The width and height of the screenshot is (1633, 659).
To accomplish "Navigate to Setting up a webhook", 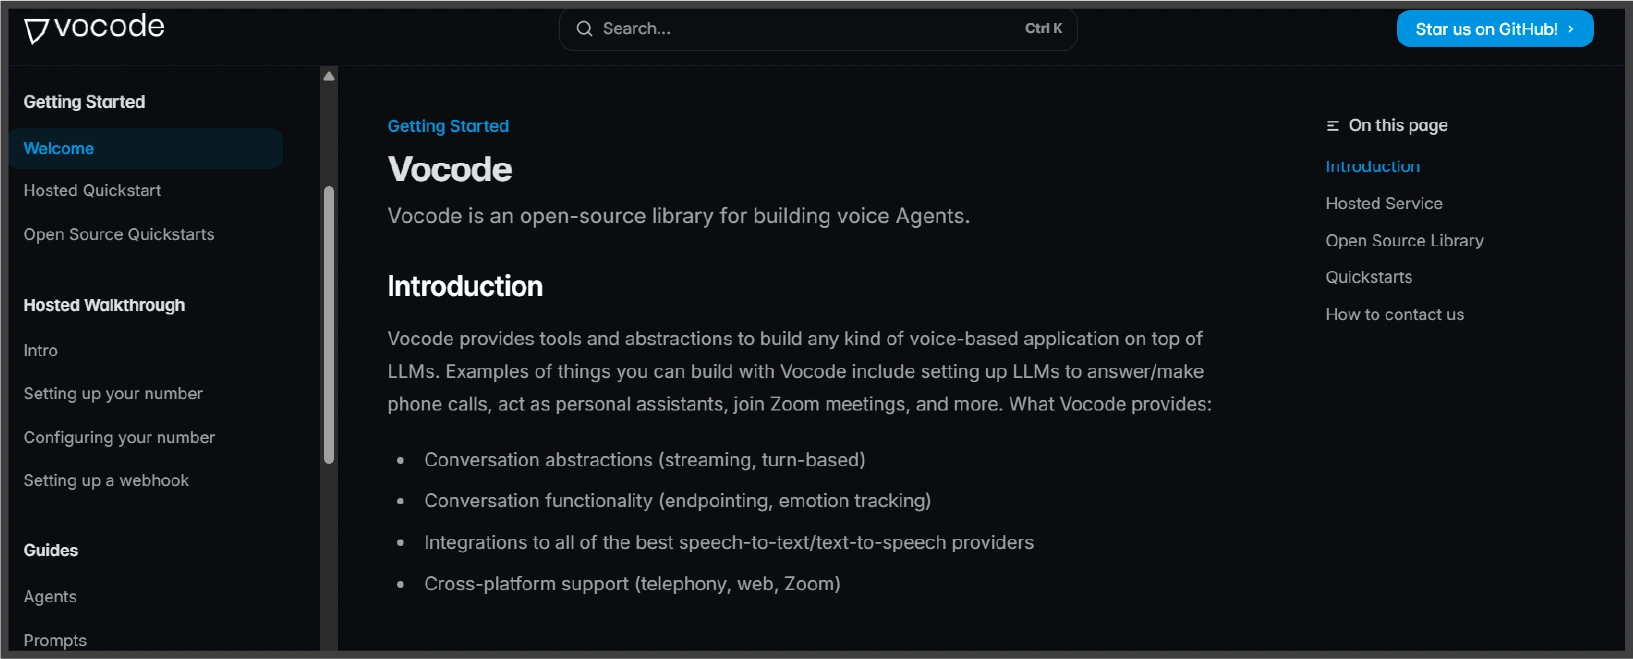I will [106, 480].
